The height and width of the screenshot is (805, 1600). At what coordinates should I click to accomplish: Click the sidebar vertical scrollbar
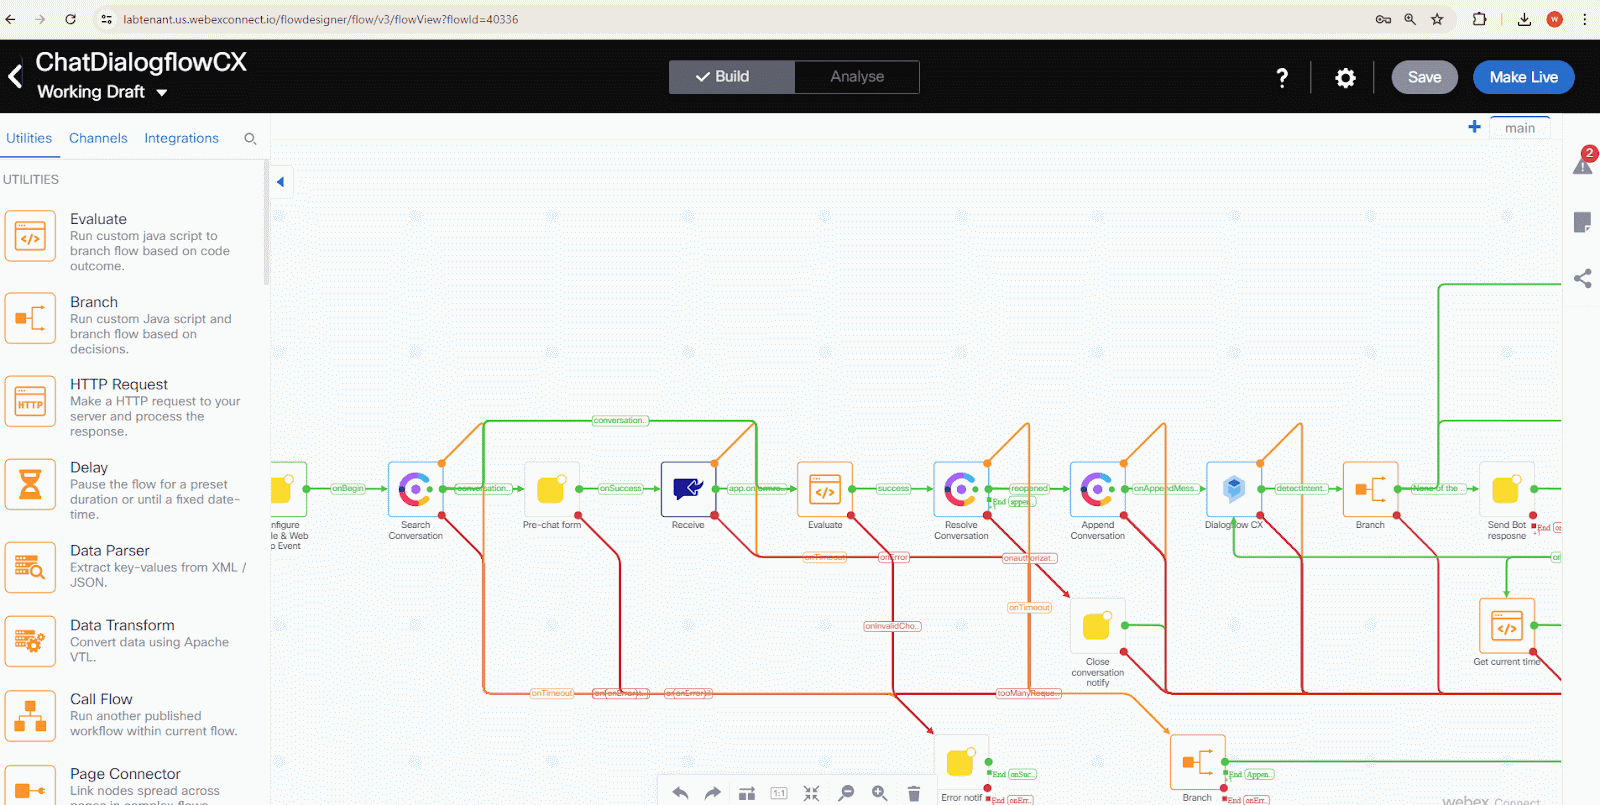pyautogui.click(x=266, y=222)
